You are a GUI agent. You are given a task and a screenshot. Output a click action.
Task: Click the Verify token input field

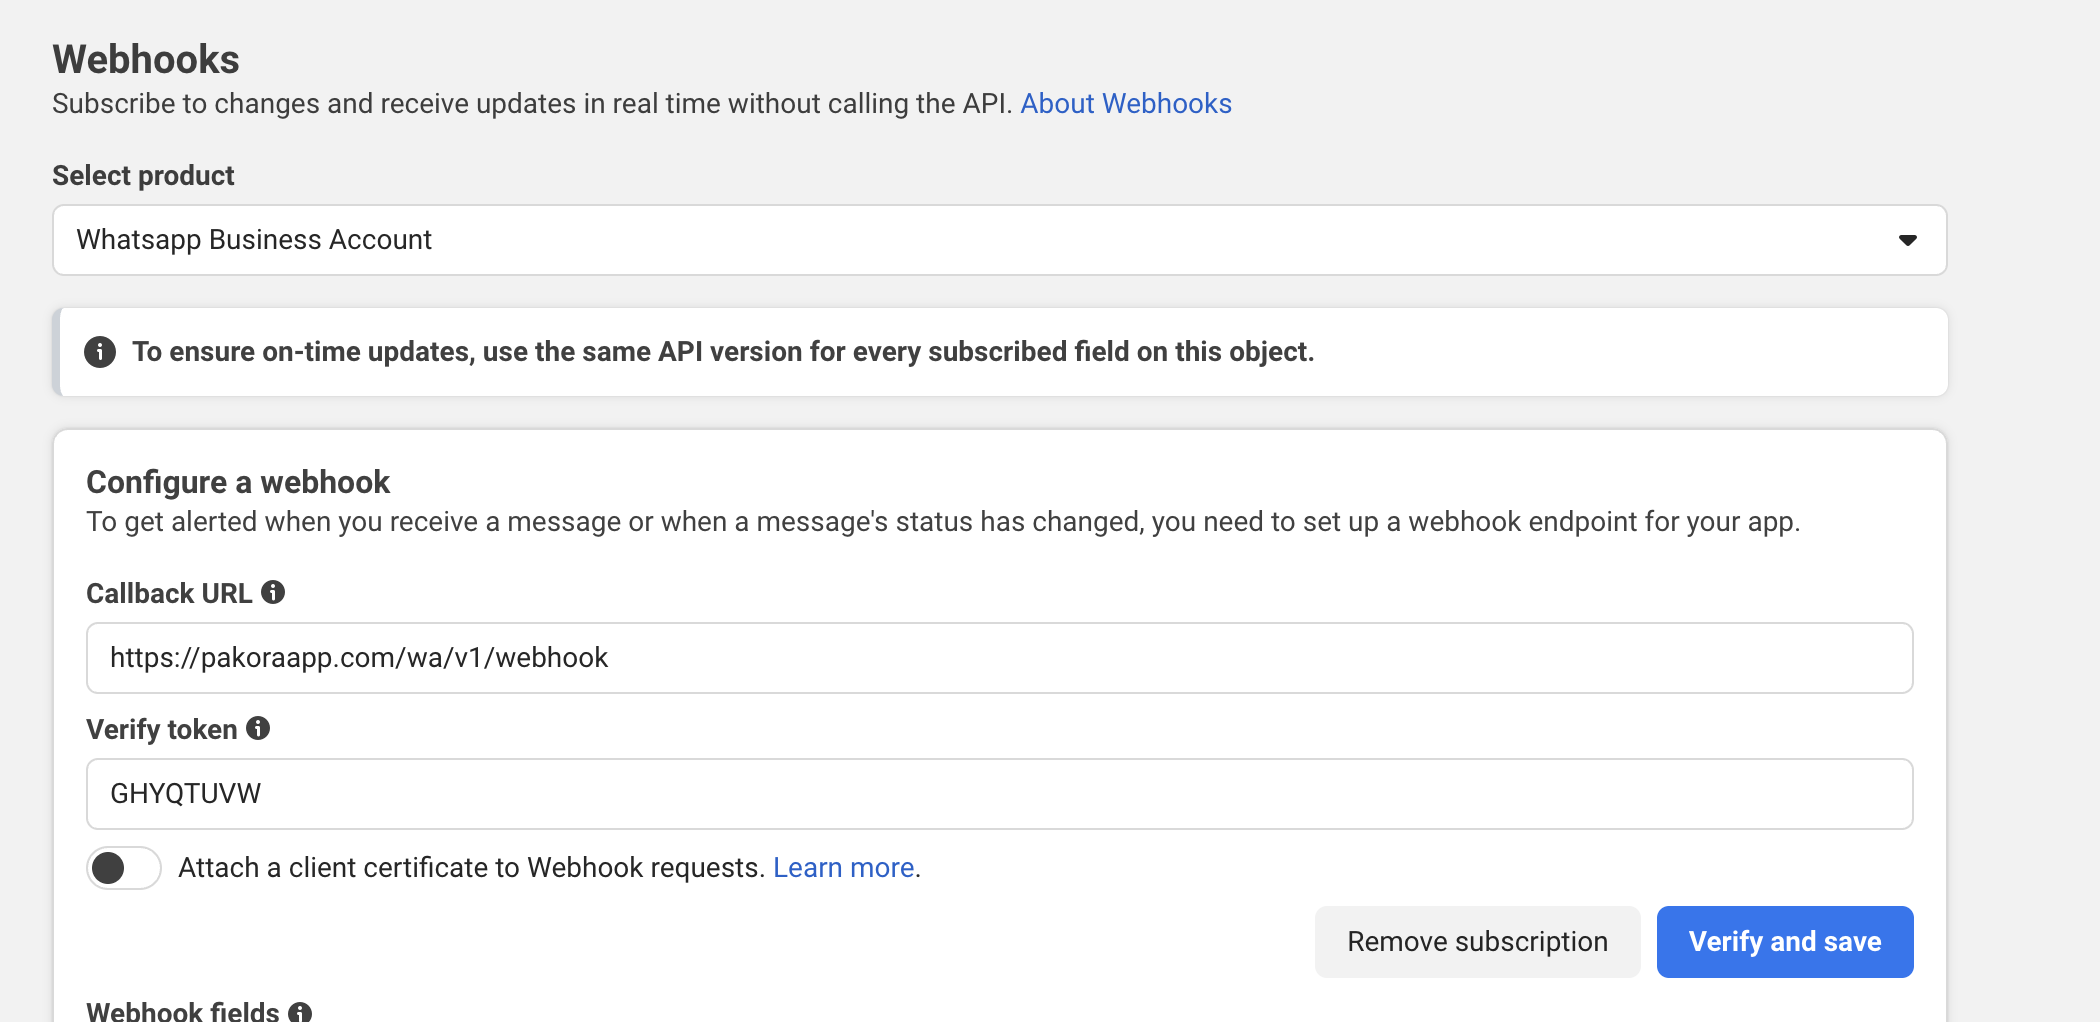(x=999, y=794)
